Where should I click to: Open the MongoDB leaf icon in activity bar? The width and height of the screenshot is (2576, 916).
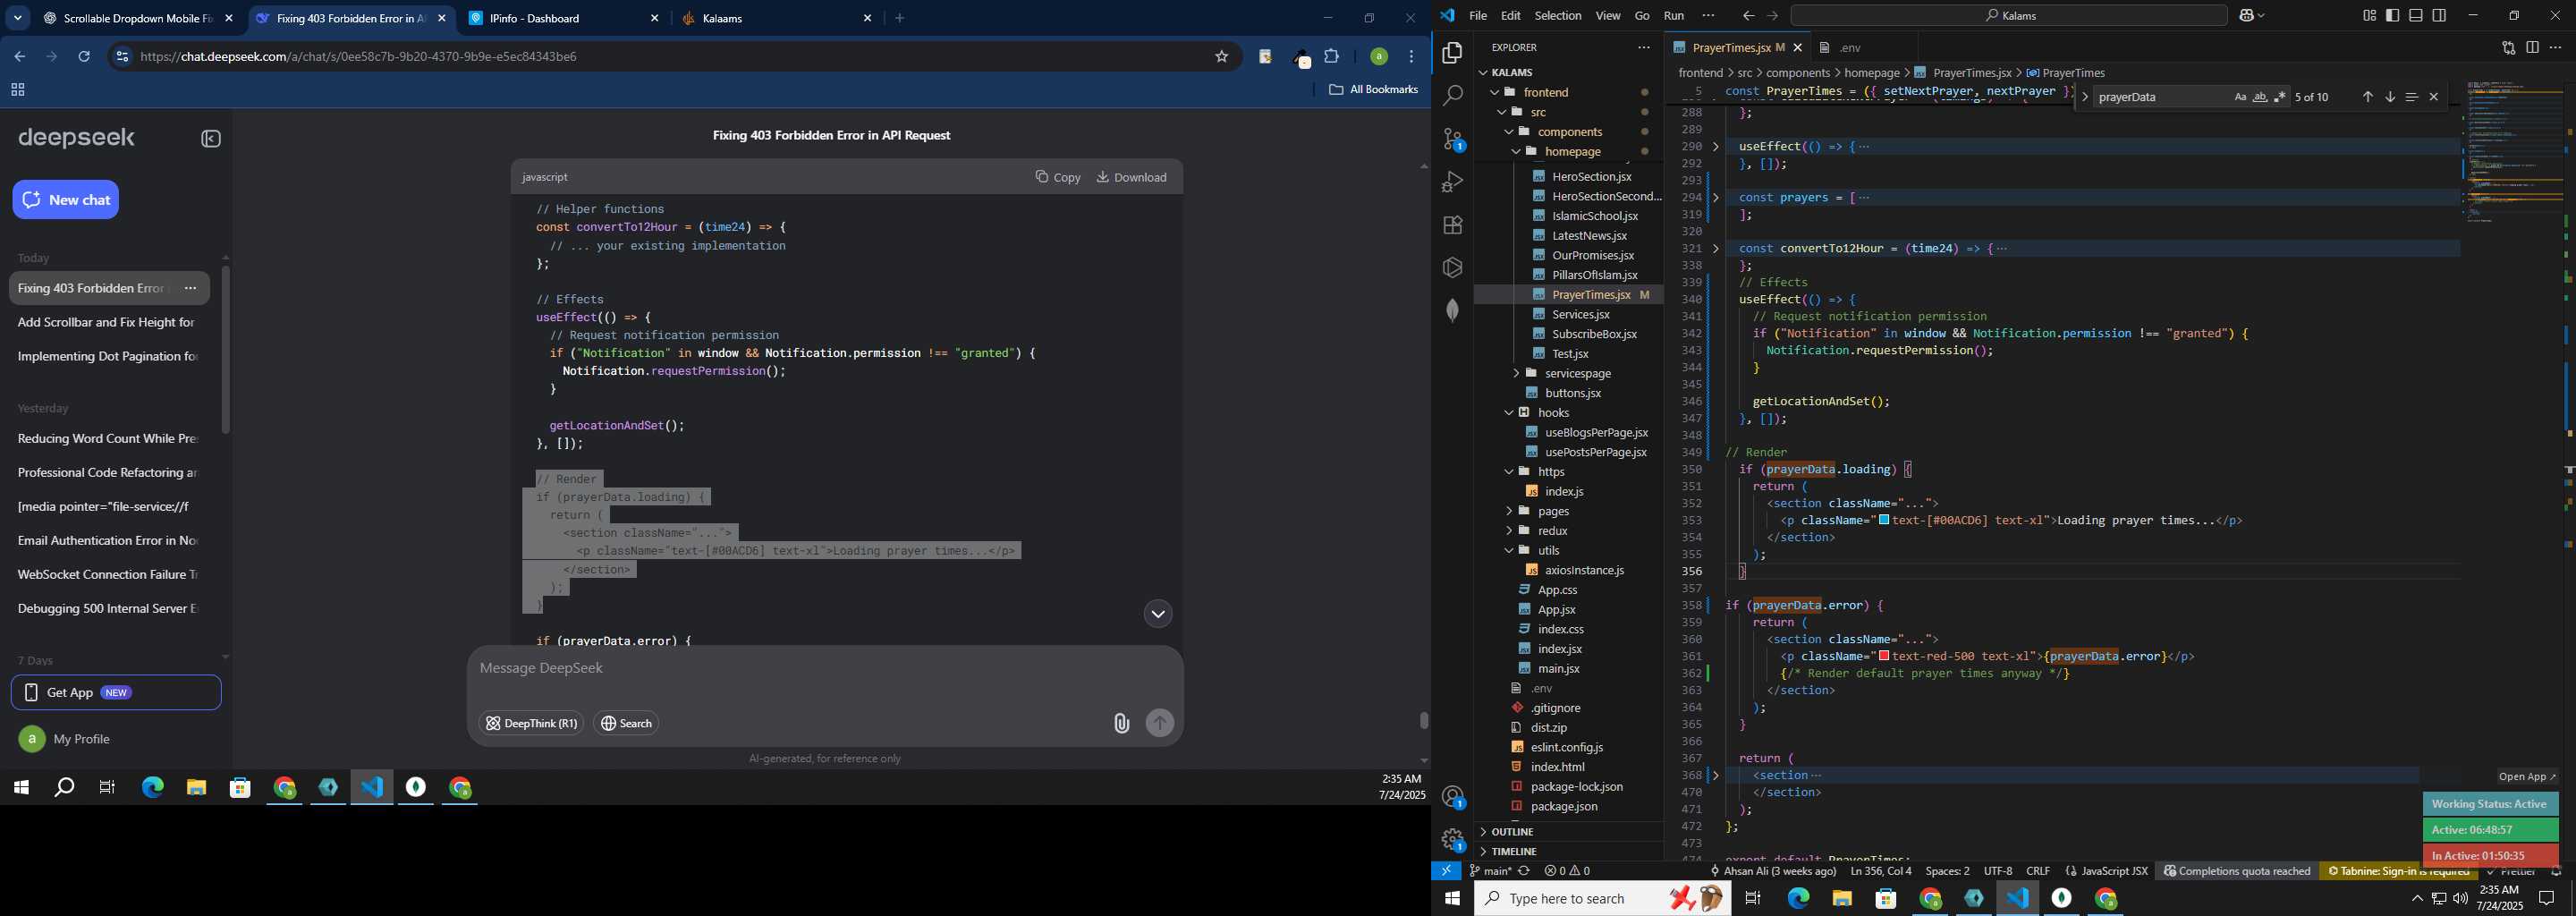pos(1452,310)
